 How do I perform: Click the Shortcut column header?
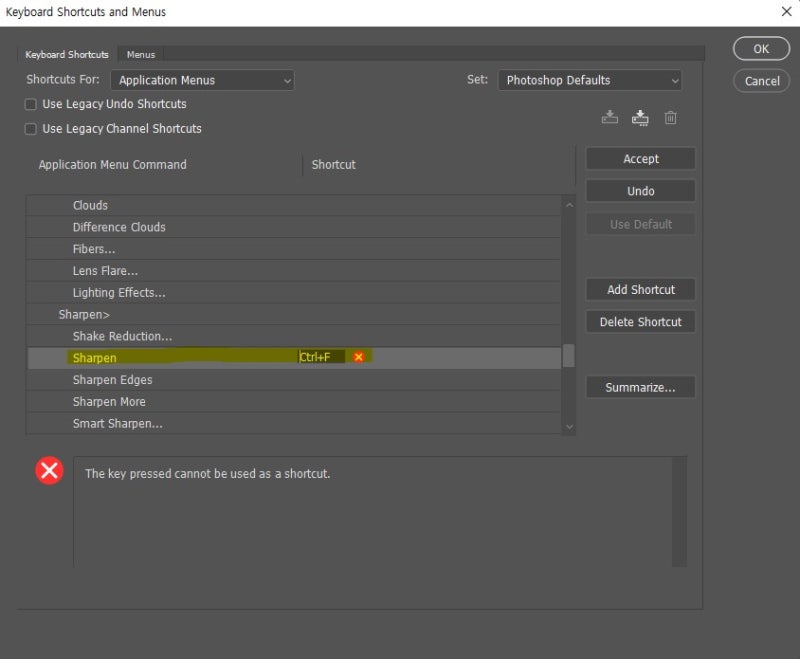(x=334, y=165)
